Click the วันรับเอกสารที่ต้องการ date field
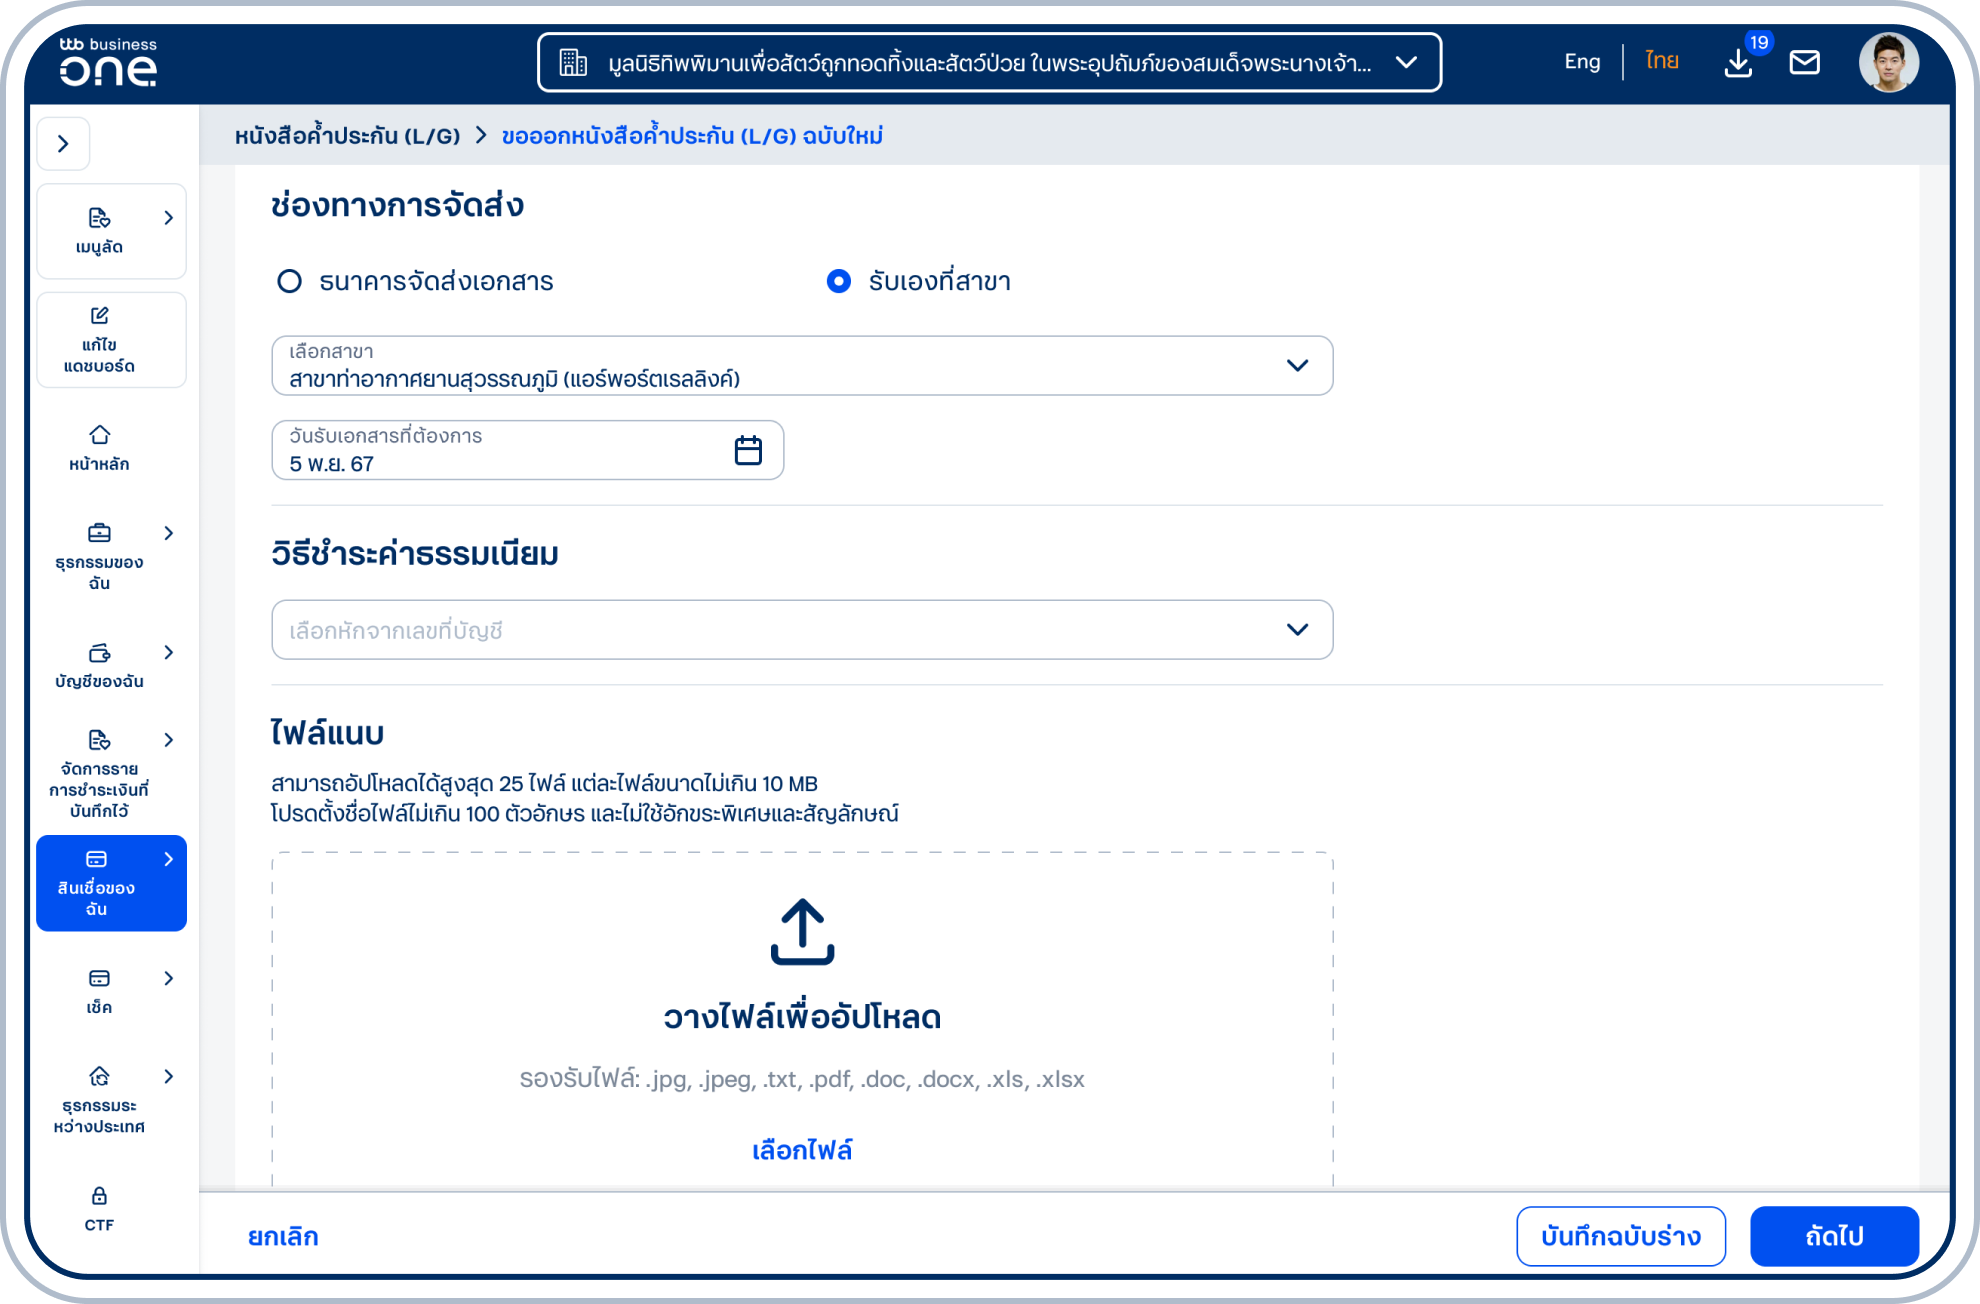Screen dimensions: 1980x1304 (528, 450)
